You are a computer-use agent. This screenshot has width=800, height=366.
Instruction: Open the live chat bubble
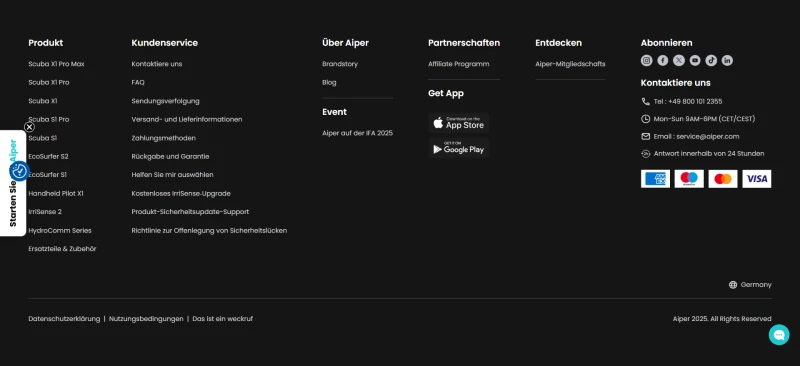[x=779, y=335]
